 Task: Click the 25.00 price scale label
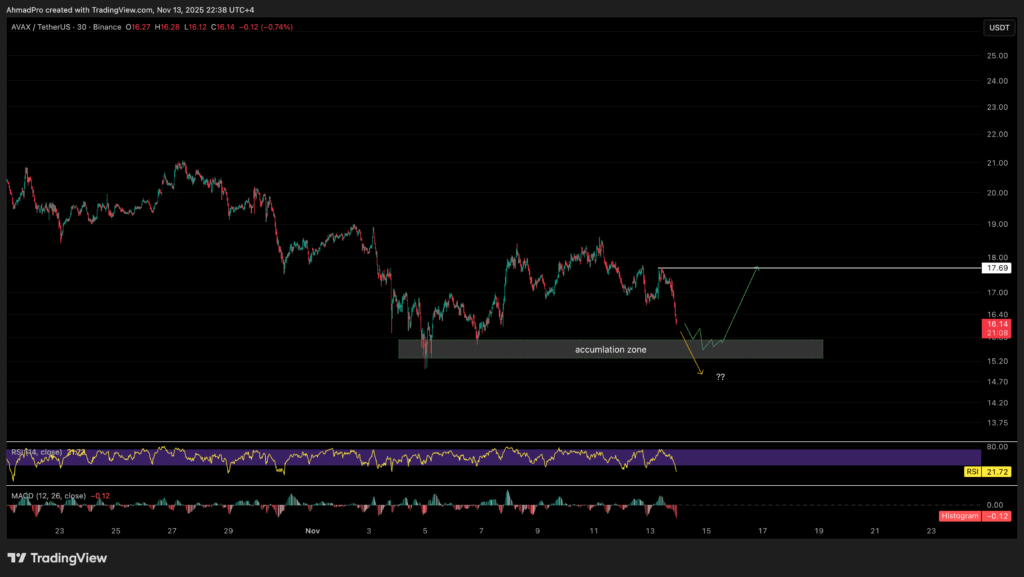[997, 56]
